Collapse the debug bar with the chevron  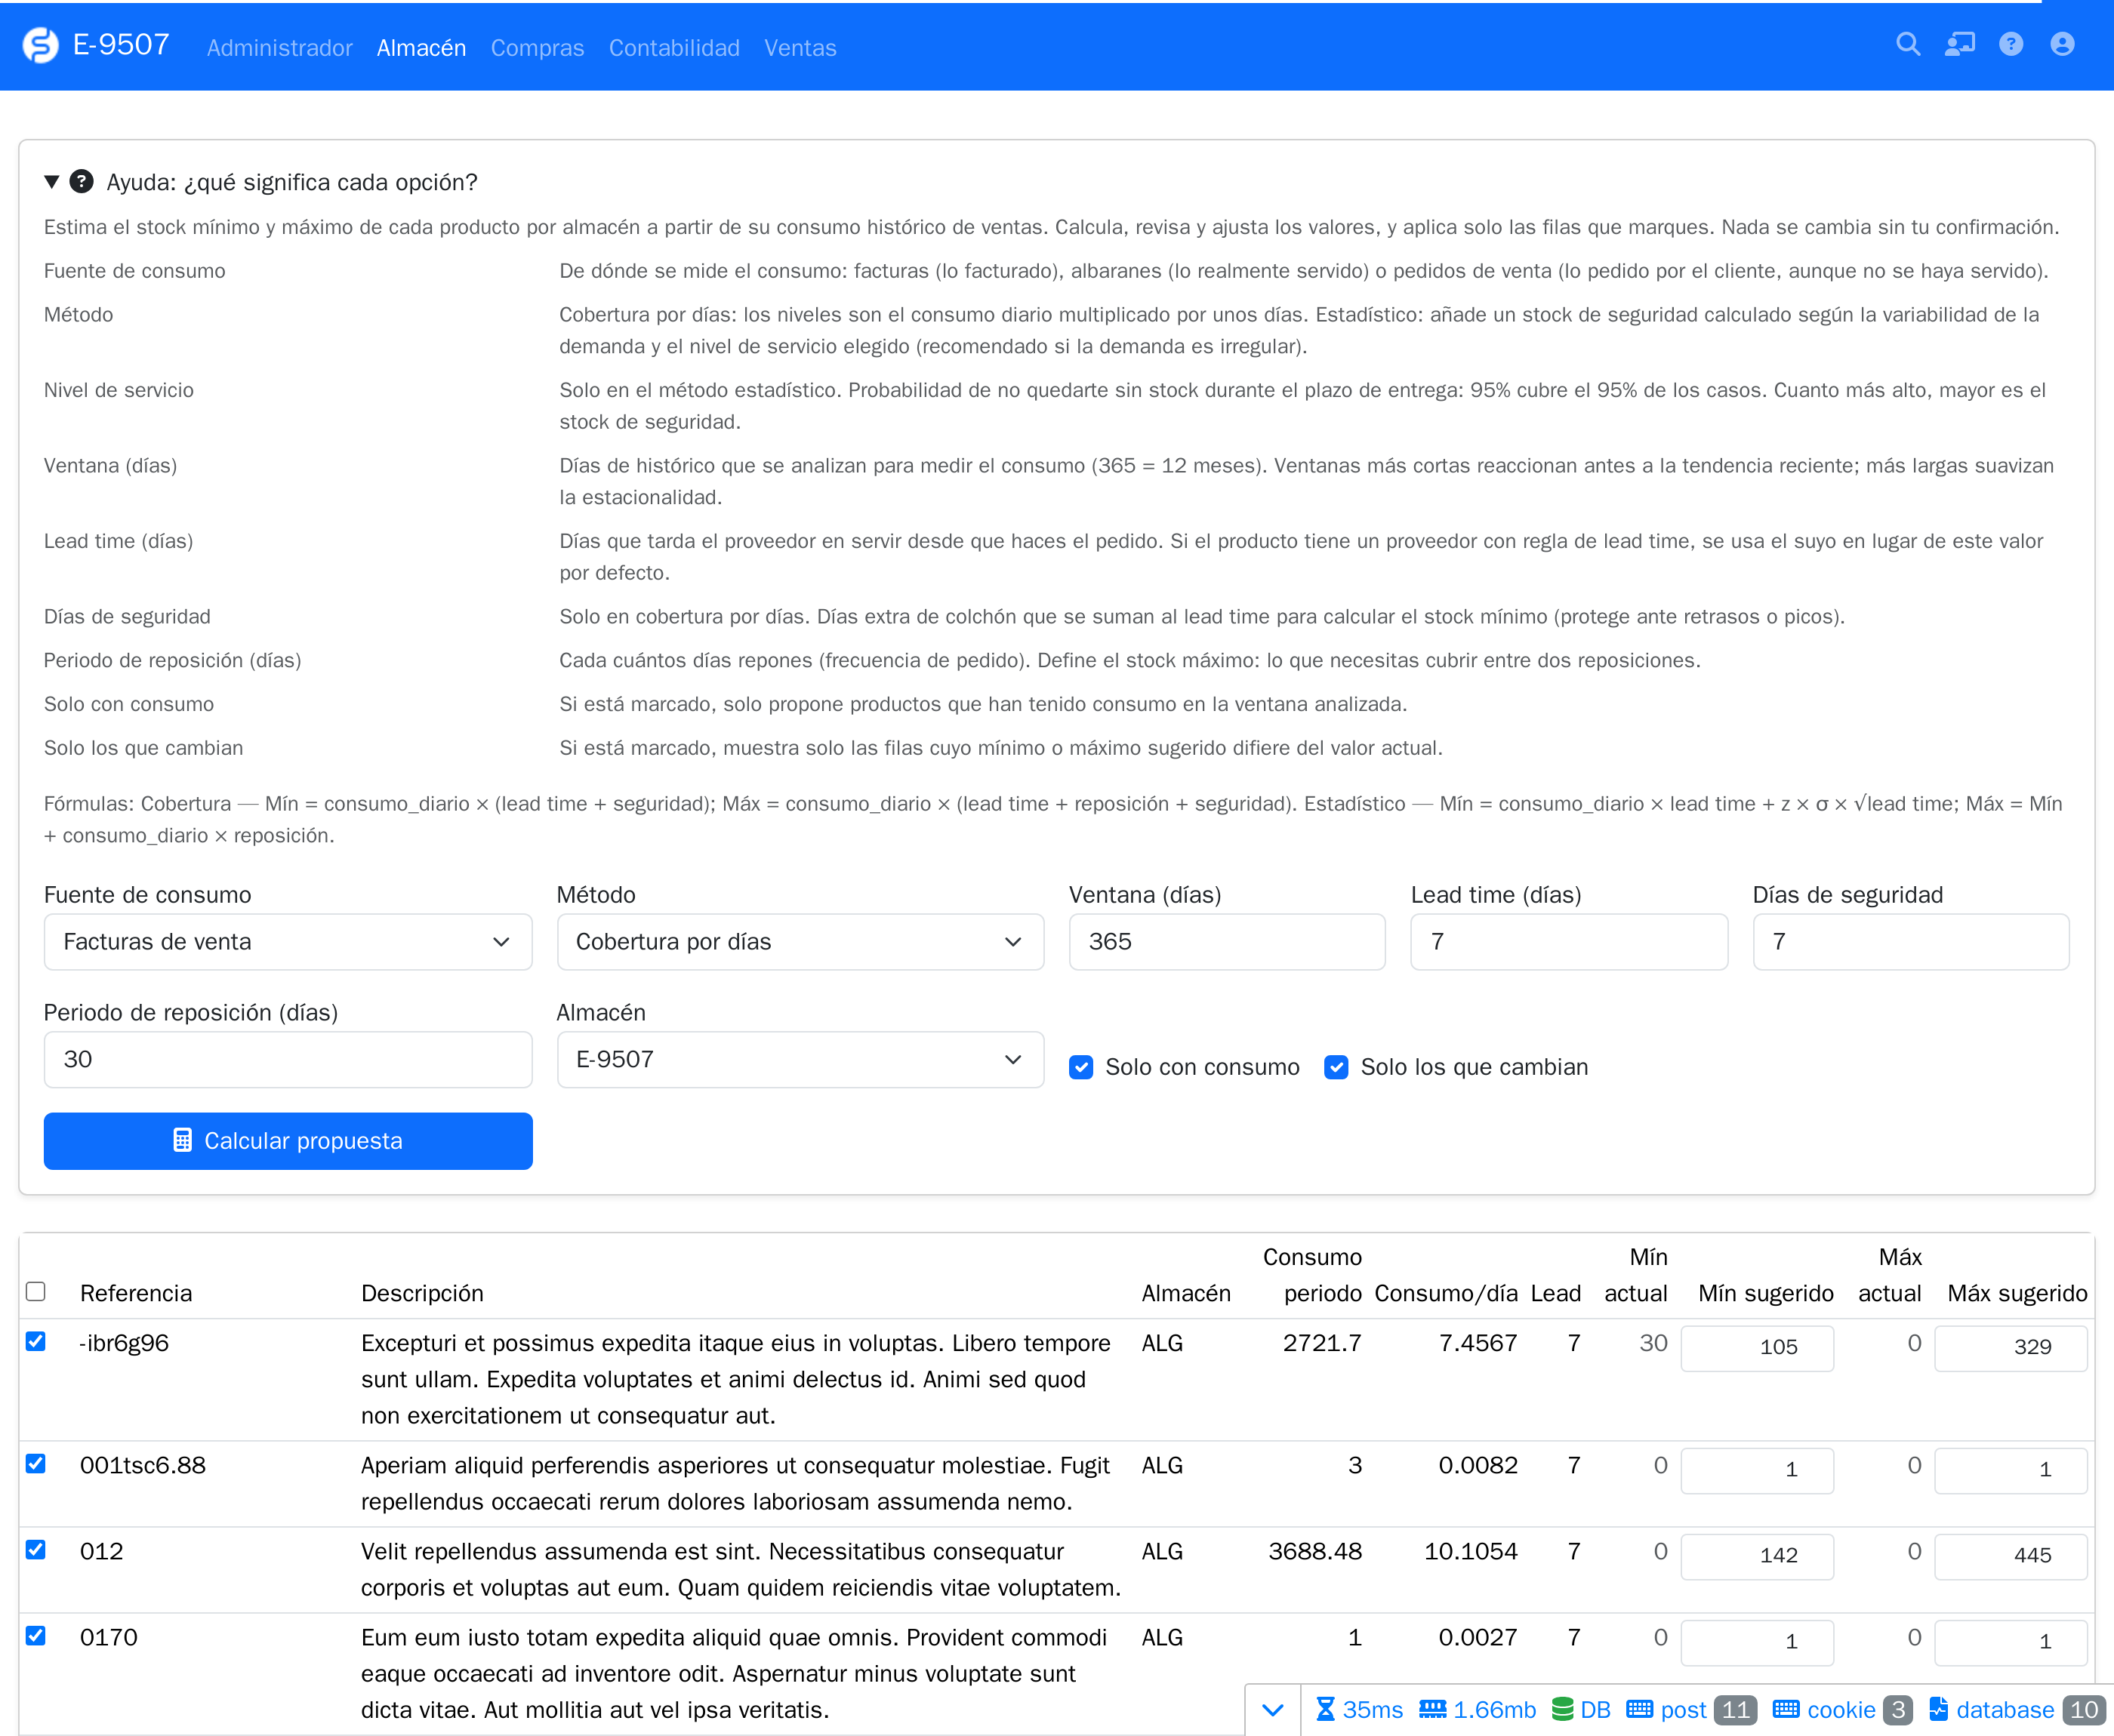point(1273,1710)
